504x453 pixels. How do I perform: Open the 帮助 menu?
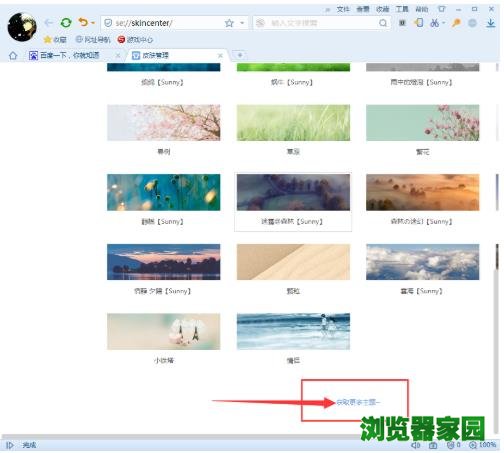(x=422, y=9)
